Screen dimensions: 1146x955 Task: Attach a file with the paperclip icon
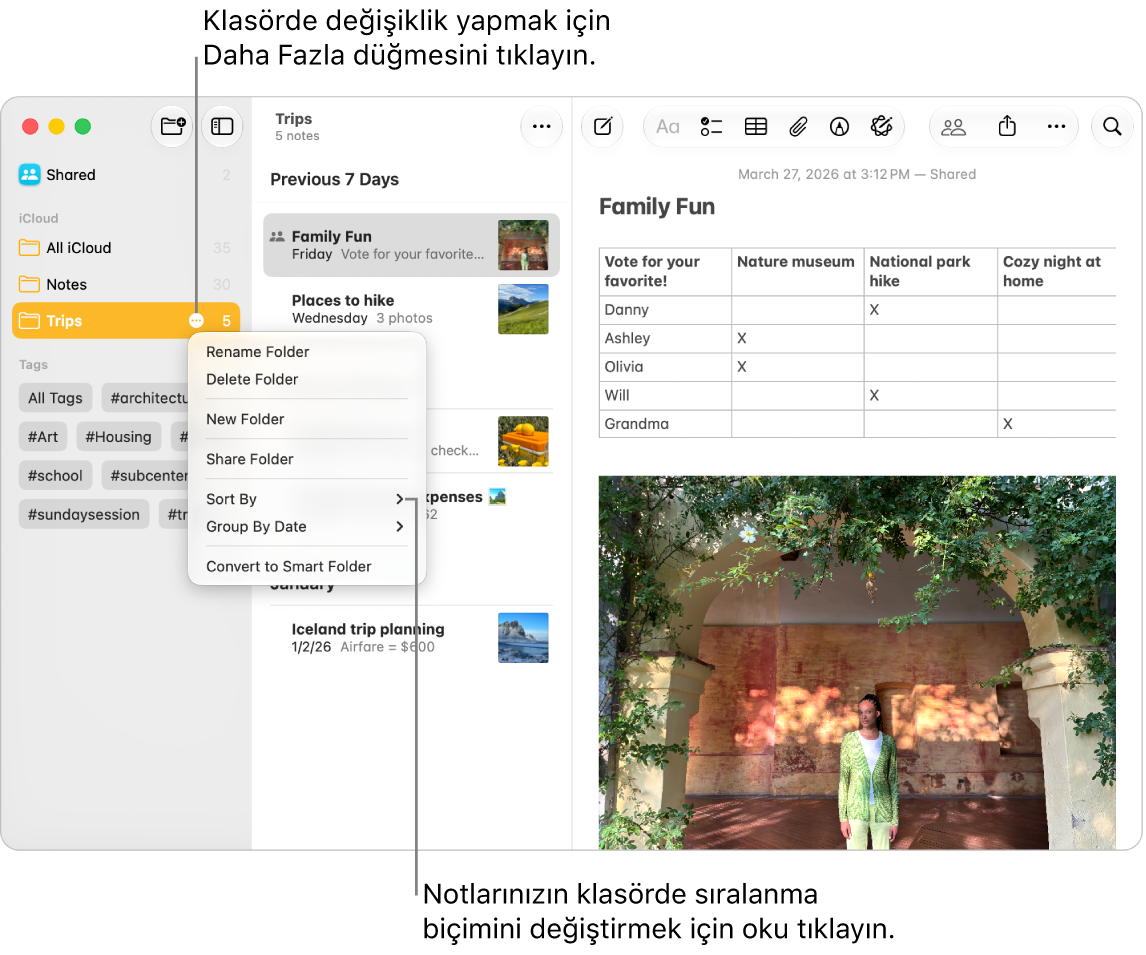797,127
